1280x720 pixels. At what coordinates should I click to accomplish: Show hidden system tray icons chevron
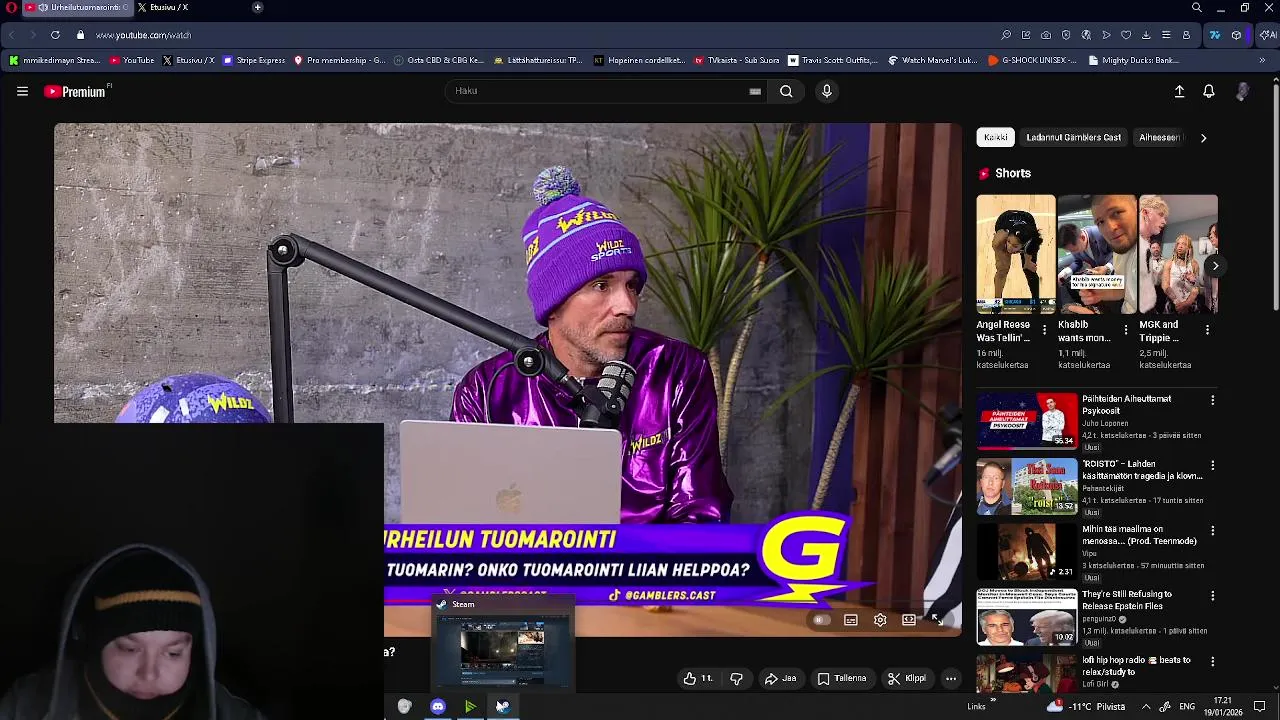(x=1146, y=706)
